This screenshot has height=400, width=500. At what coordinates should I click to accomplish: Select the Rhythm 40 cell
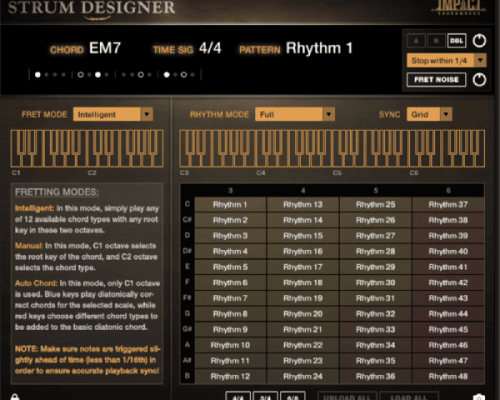click(448, 251)
